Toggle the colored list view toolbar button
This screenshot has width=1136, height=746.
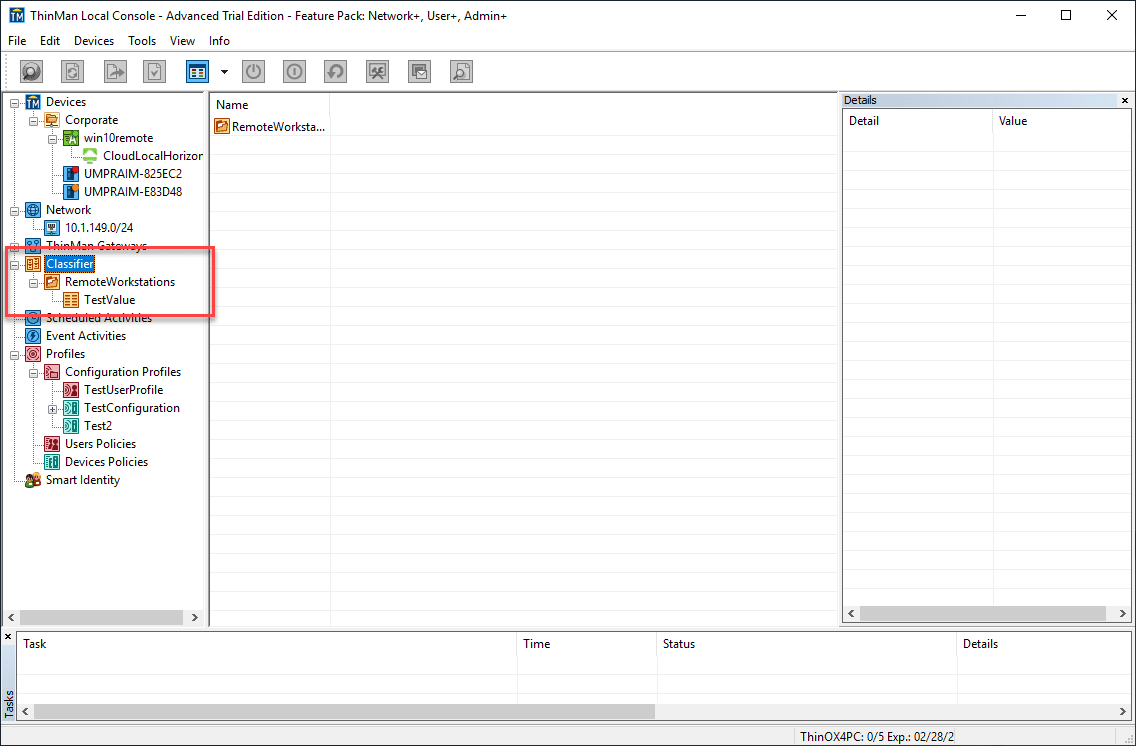pyautogui.click(x=197, y=72)
